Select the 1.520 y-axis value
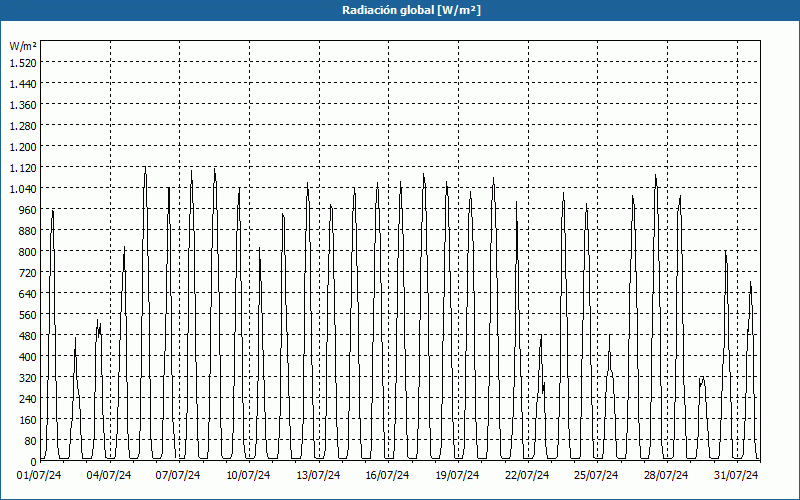Image resolution: width=800 pixels, height=500 pixels. (x=23, y=63)
